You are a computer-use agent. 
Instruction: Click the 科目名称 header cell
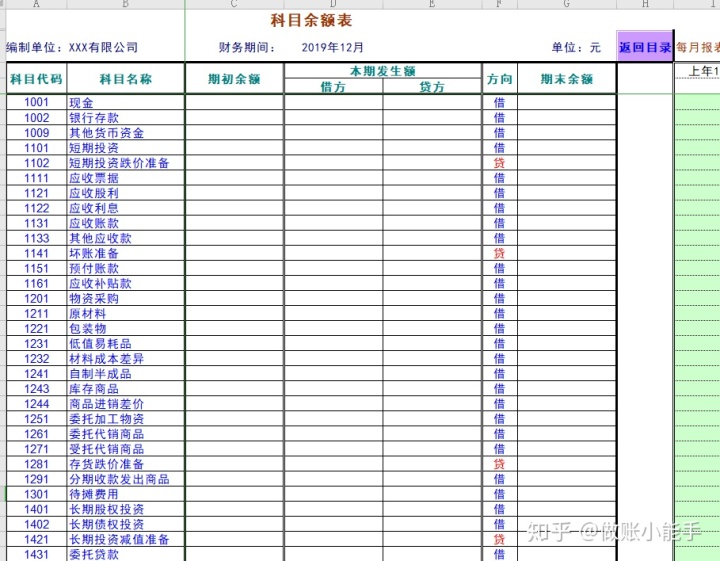[125, 79]
